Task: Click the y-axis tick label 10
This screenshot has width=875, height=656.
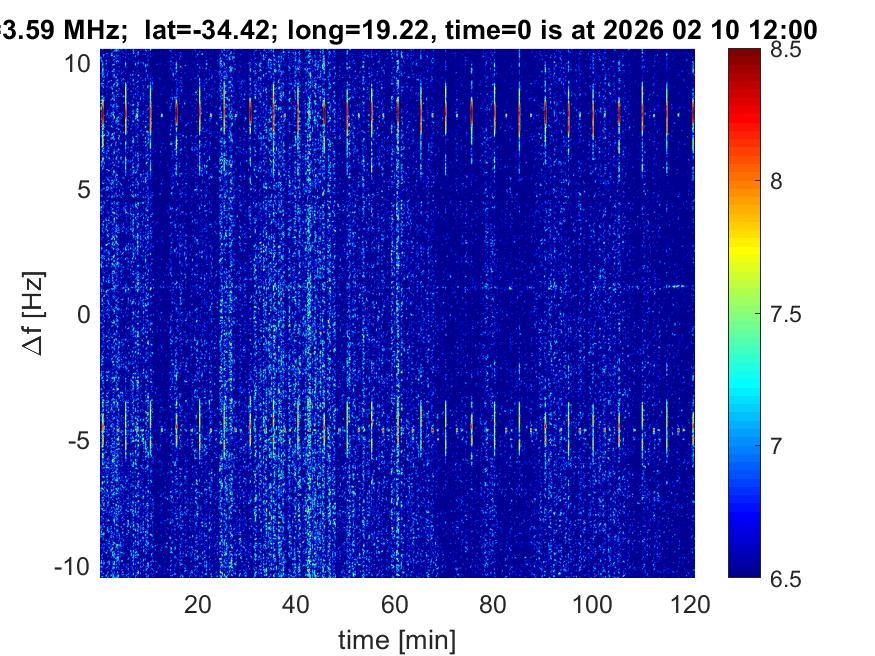Action: coord(80,63)
